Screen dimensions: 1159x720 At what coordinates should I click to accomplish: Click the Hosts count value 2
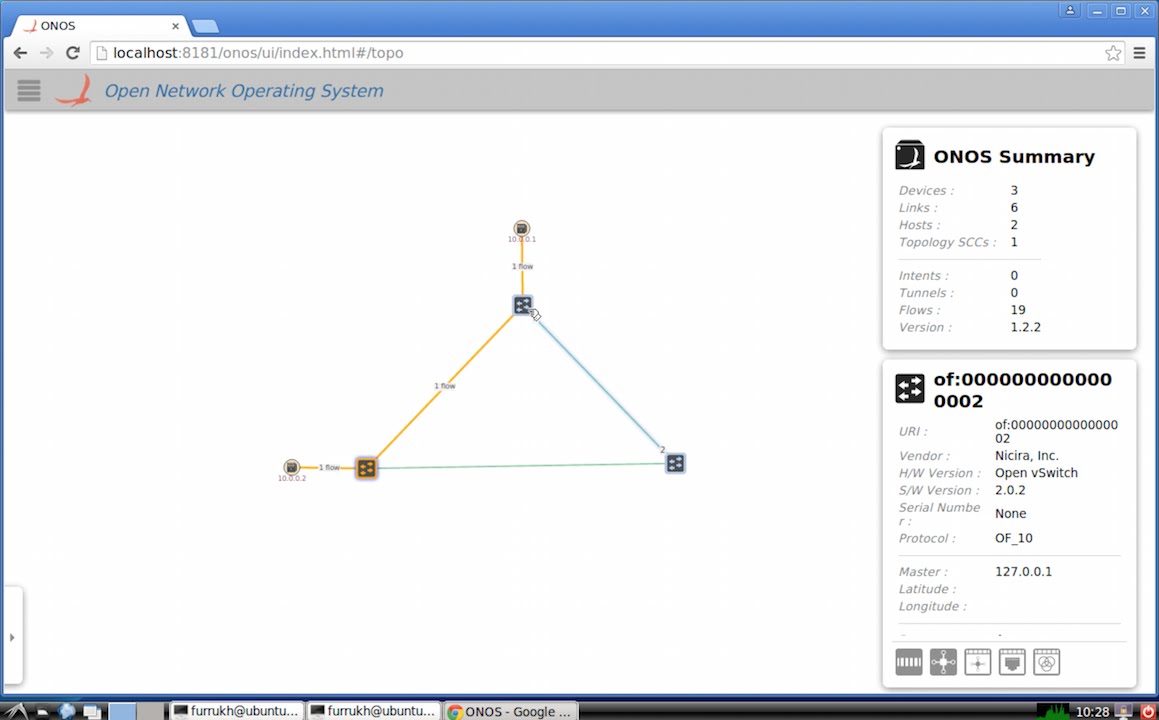(1014, 225)
